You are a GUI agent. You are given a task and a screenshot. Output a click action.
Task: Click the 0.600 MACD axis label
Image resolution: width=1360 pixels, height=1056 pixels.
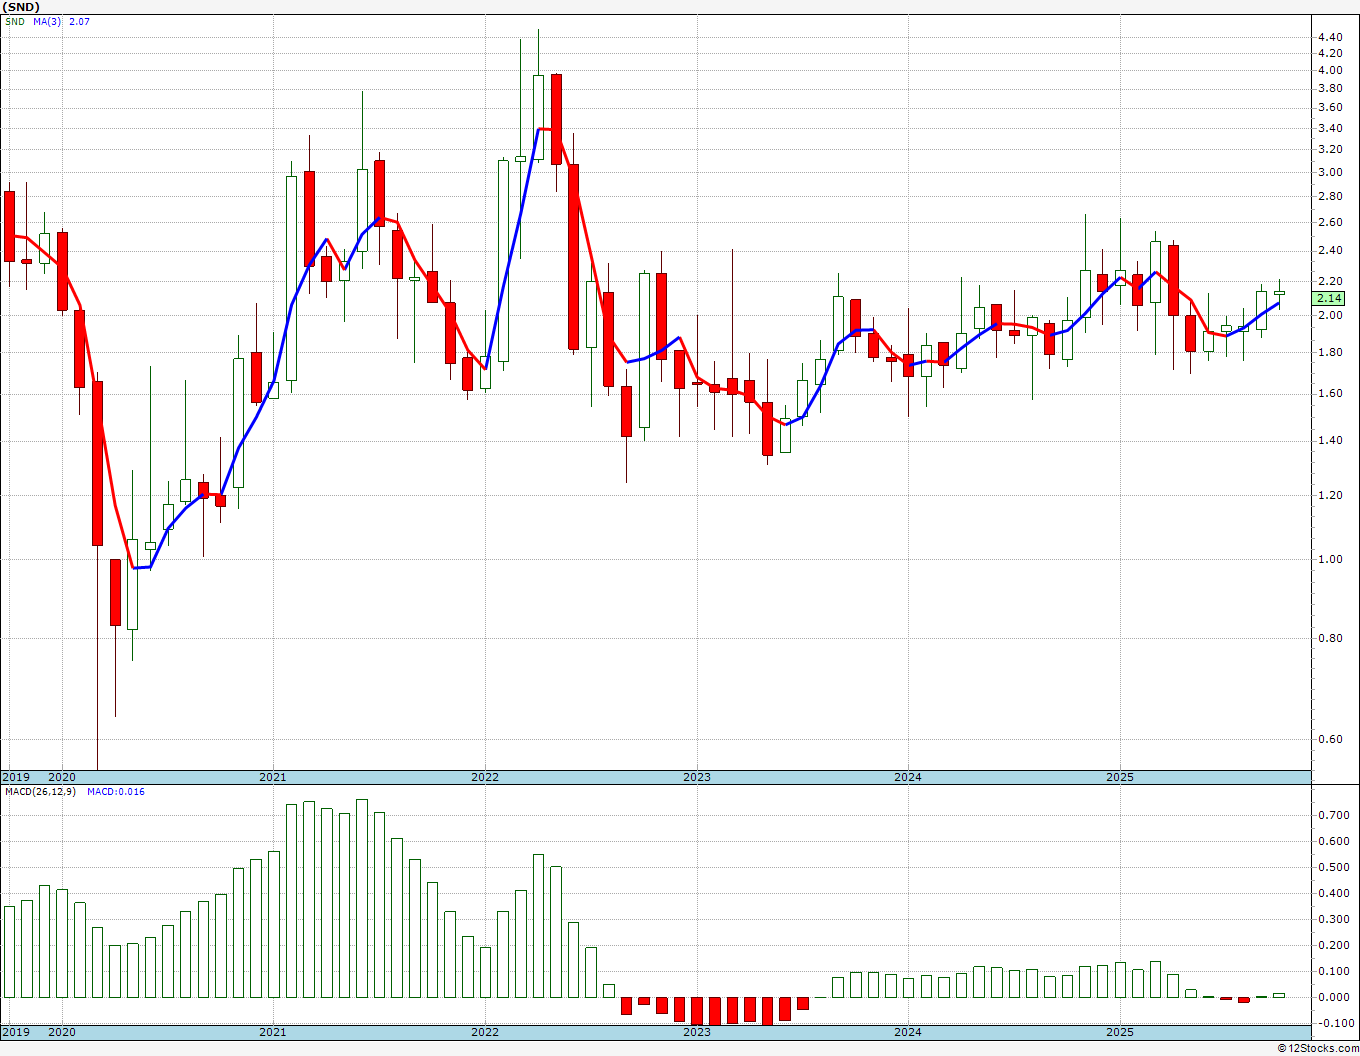[x=1333, y=841]
